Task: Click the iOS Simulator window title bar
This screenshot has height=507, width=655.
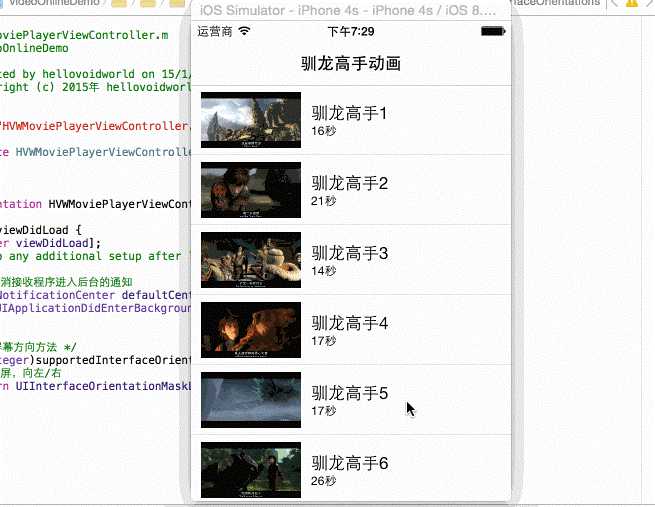Action: 351,9
